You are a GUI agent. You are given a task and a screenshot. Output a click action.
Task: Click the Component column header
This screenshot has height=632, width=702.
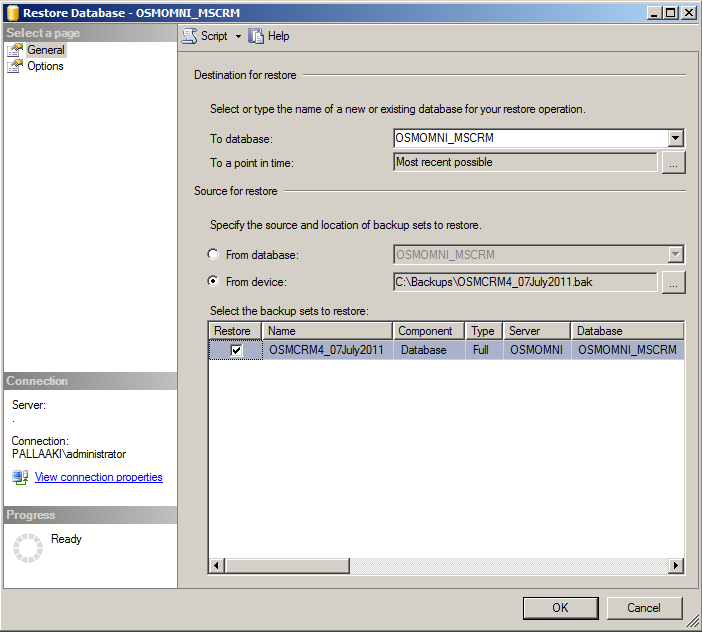click(x=425, y=331)
